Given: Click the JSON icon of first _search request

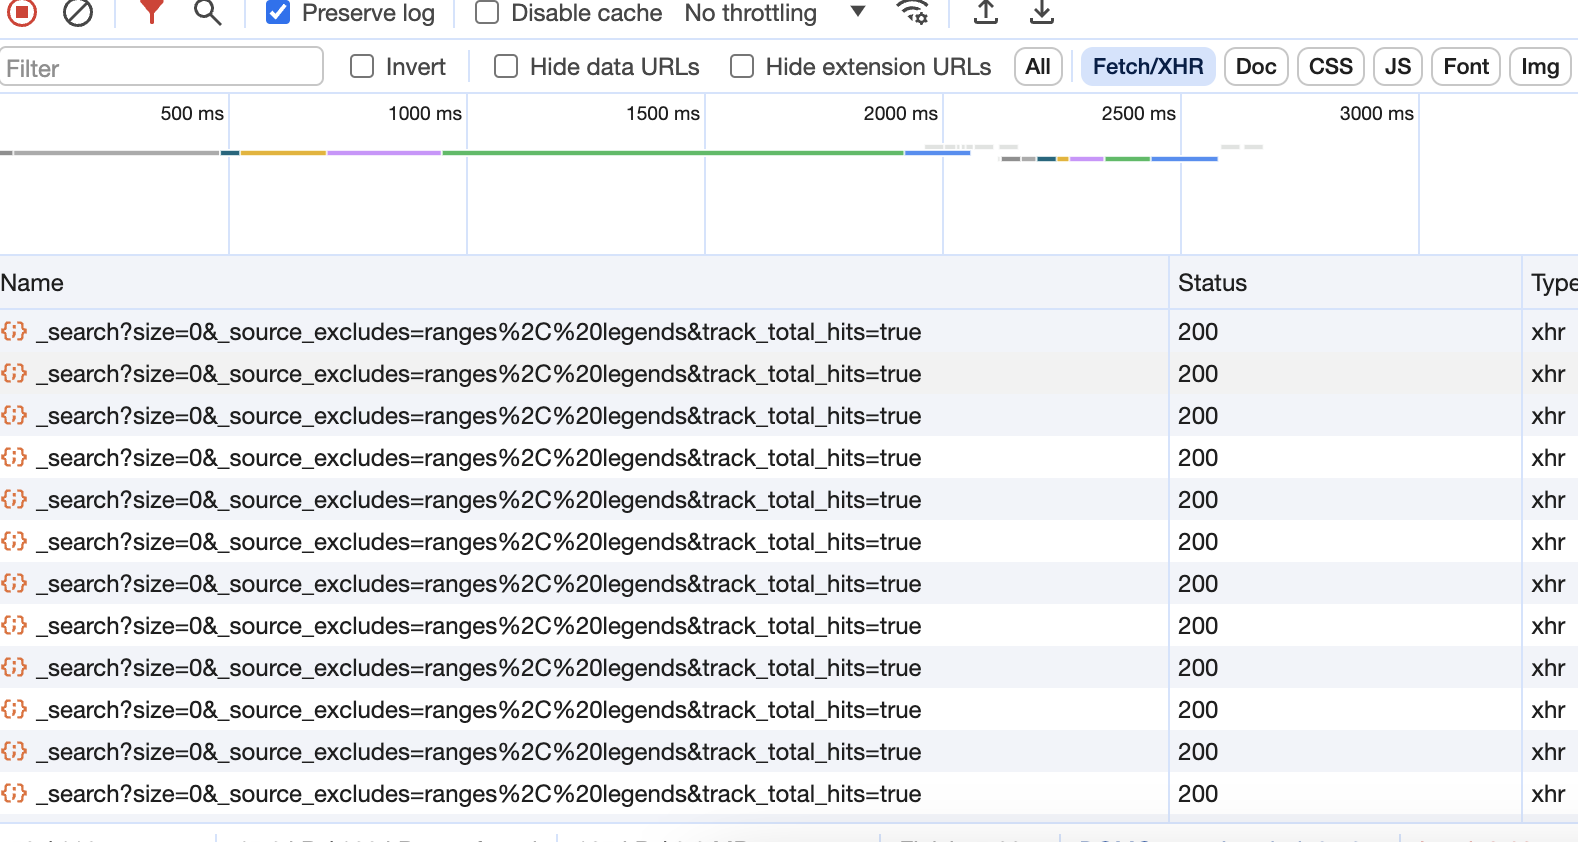Looking at the screenshot, I should pyautogui.click(x=14, y=332).
